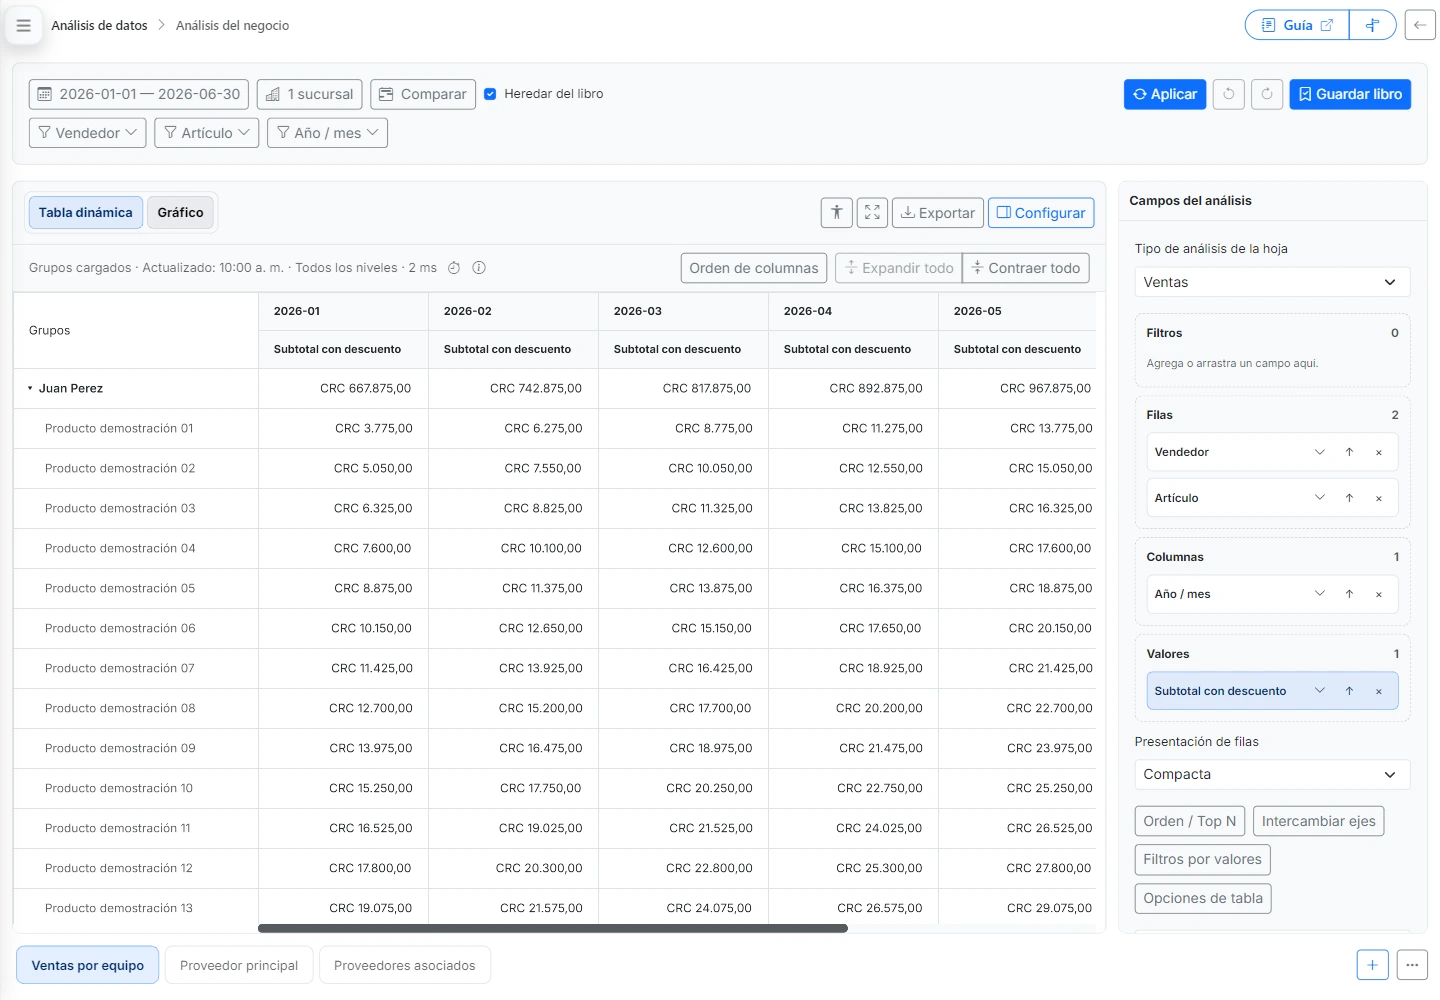This screenshot has height=1000, width=1440.
Task: Open the date range picker field
Action: tap(139, 94)
